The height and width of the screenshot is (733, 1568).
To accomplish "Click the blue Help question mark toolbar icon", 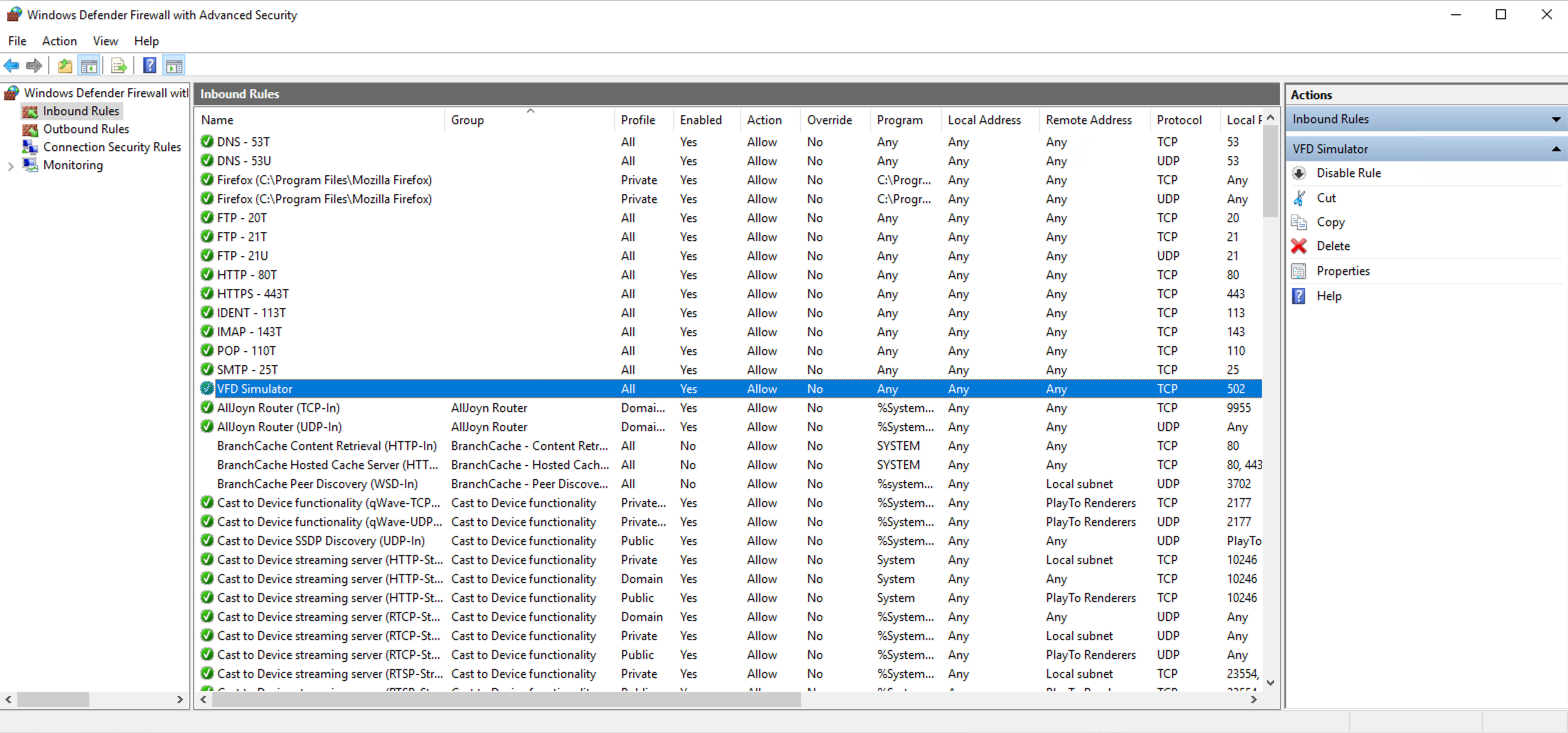I will [150, 66].
